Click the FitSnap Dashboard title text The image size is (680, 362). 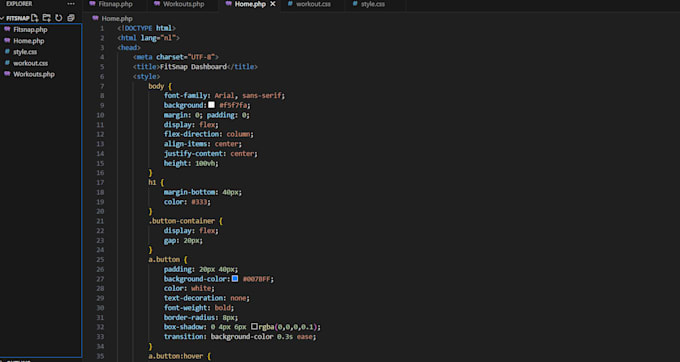pyautogui.click(x=193, y=67)
